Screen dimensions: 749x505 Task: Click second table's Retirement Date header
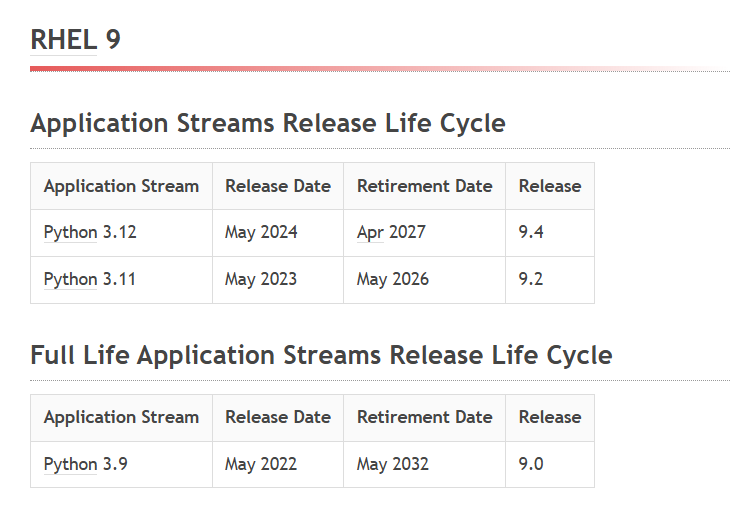(425, 417)
